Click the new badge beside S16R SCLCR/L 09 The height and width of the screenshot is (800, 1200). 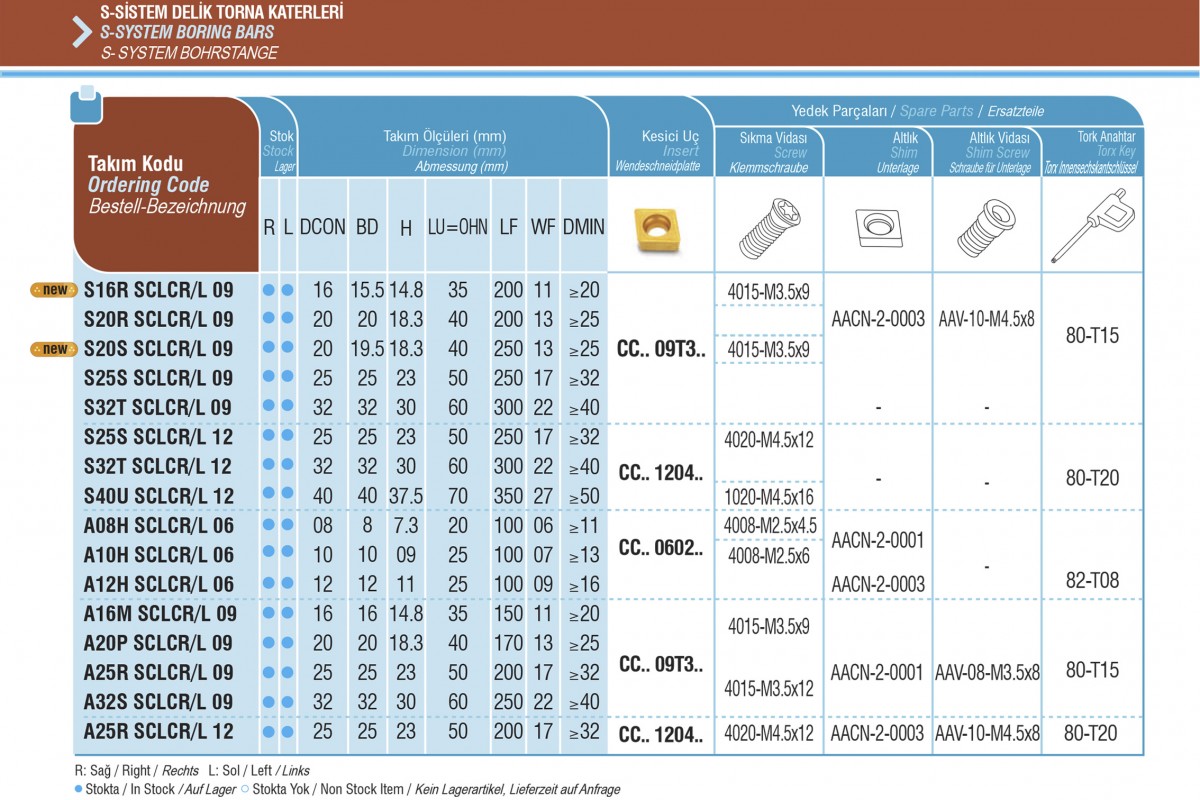click(55, 290)
